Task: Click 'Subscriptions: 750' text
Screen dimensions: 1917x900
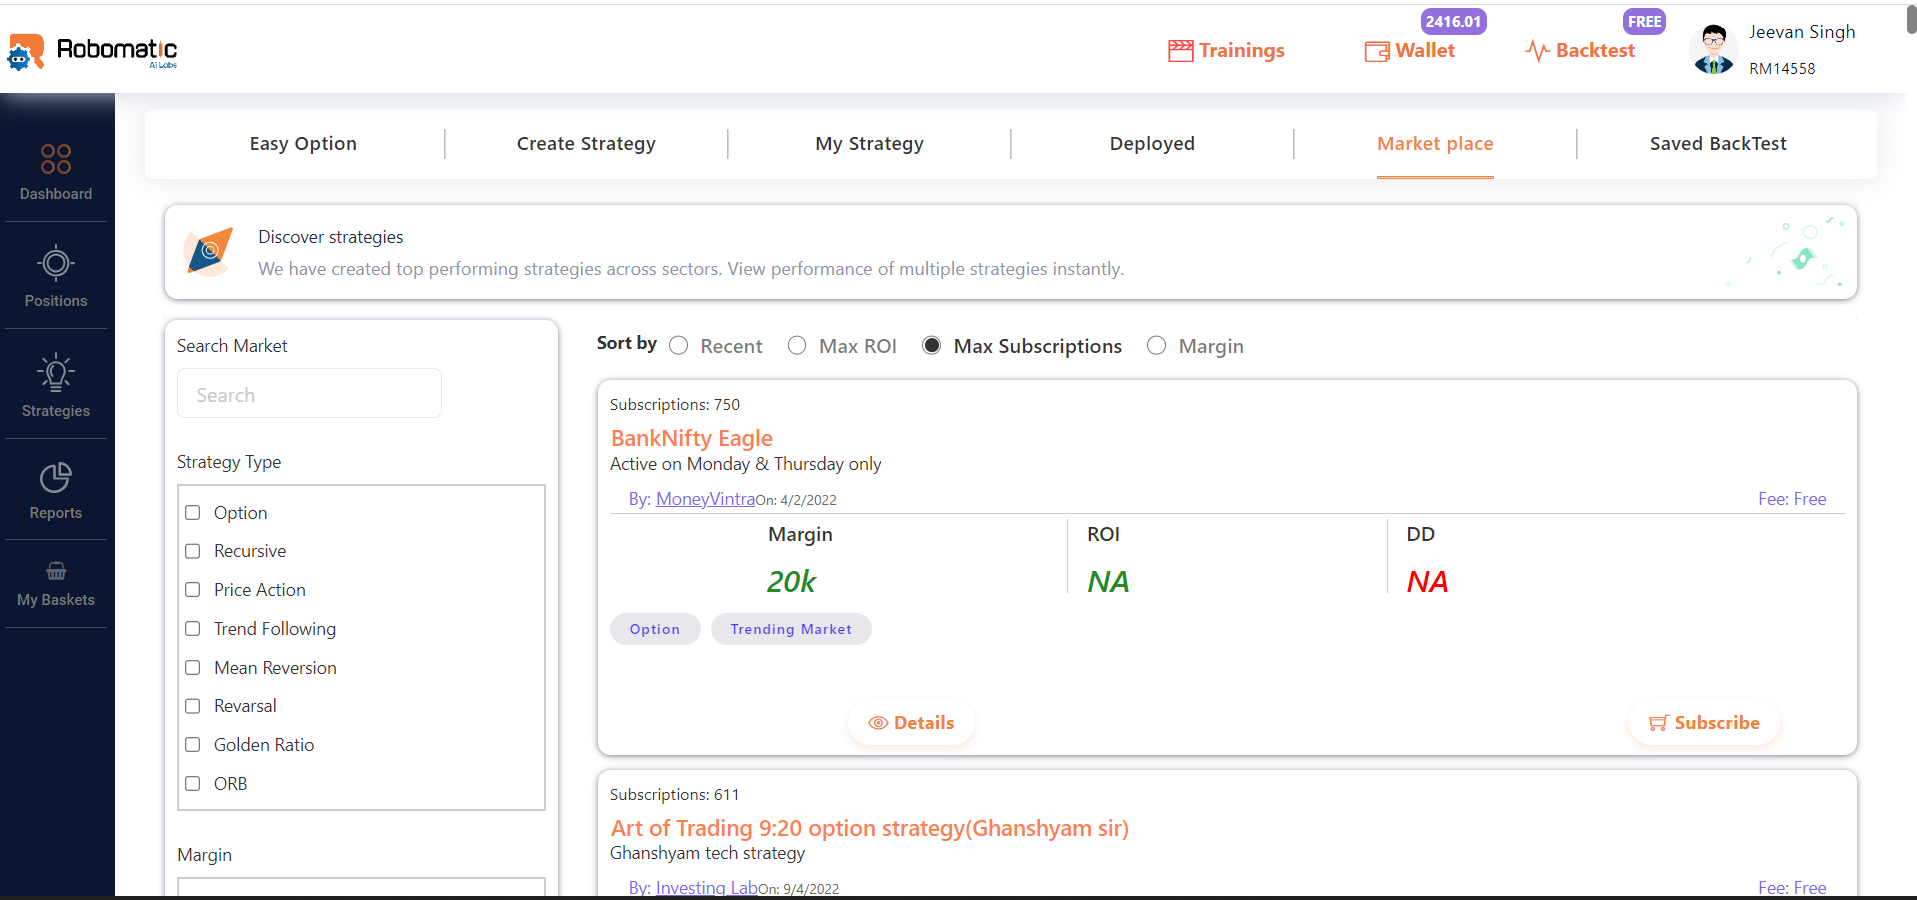Action: (x=675, y=405)
